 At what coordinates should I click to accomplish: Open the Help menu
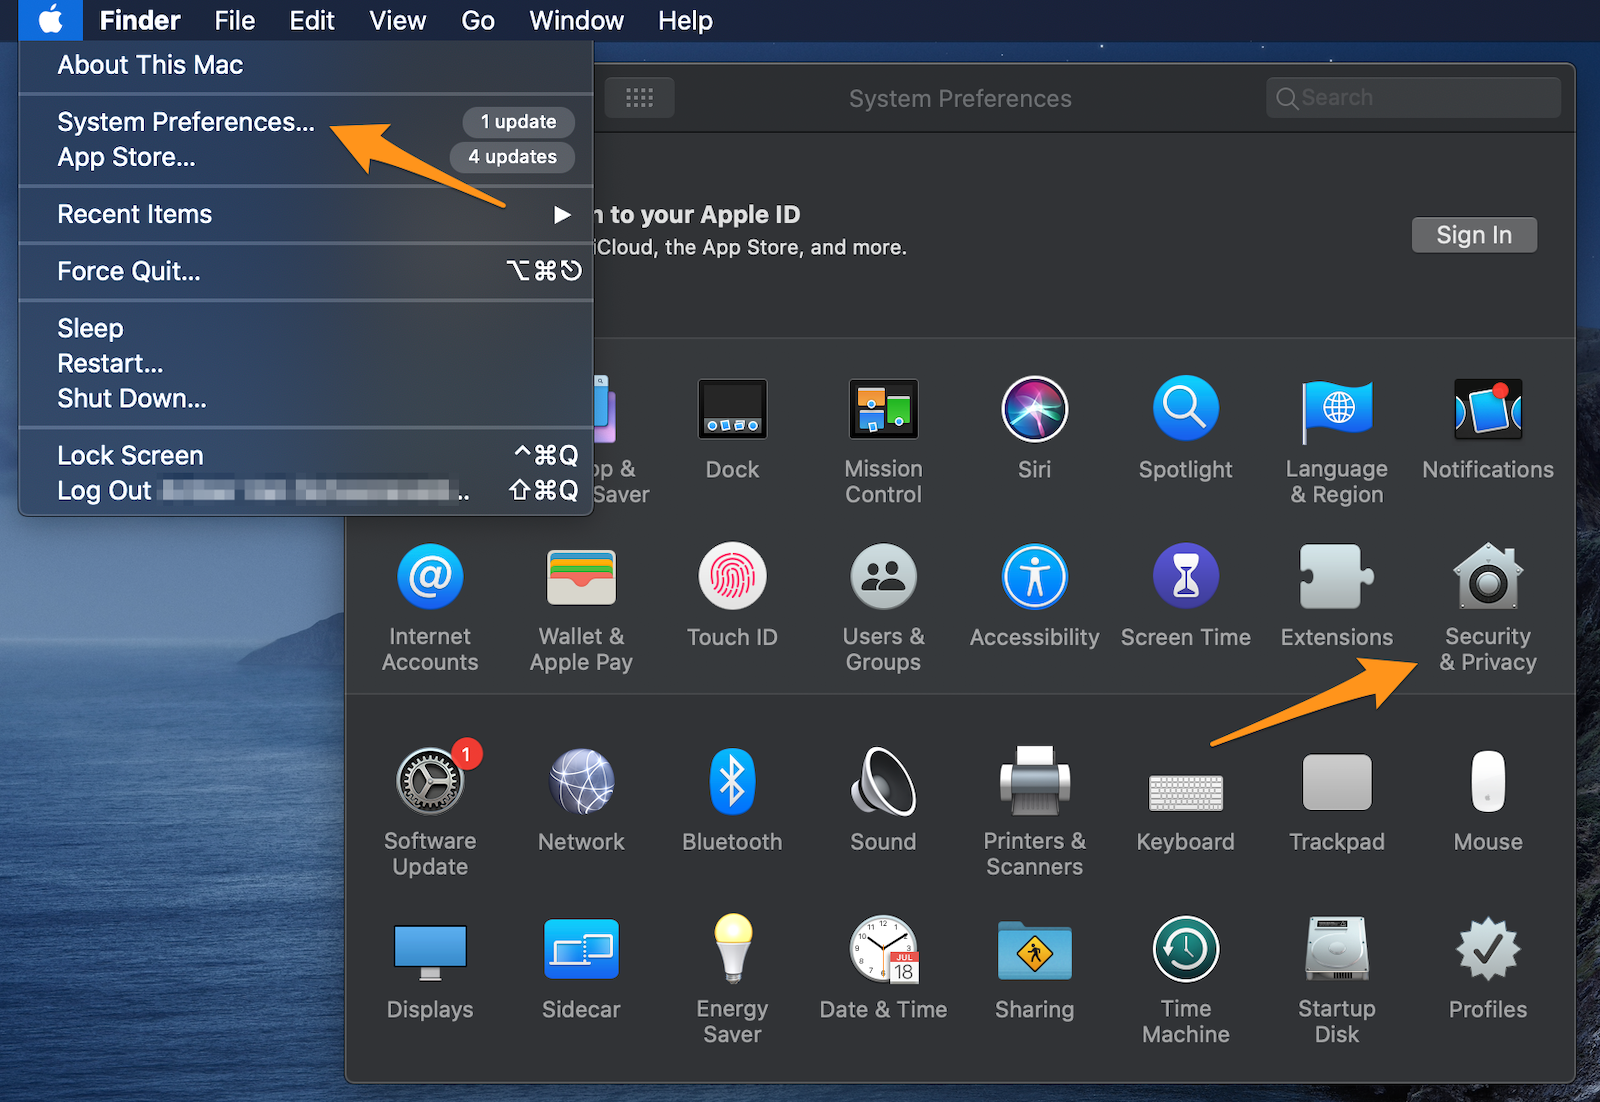click(x=685, y=20)
